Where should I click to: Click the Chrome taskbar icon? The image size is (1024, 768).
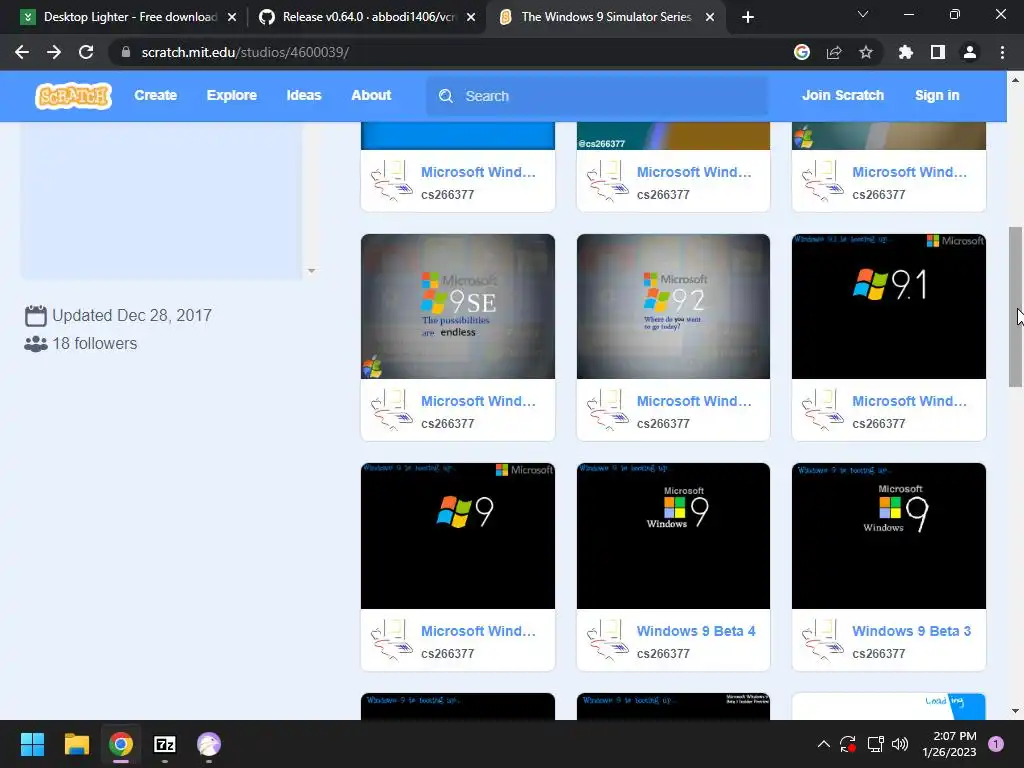[121, 744]
